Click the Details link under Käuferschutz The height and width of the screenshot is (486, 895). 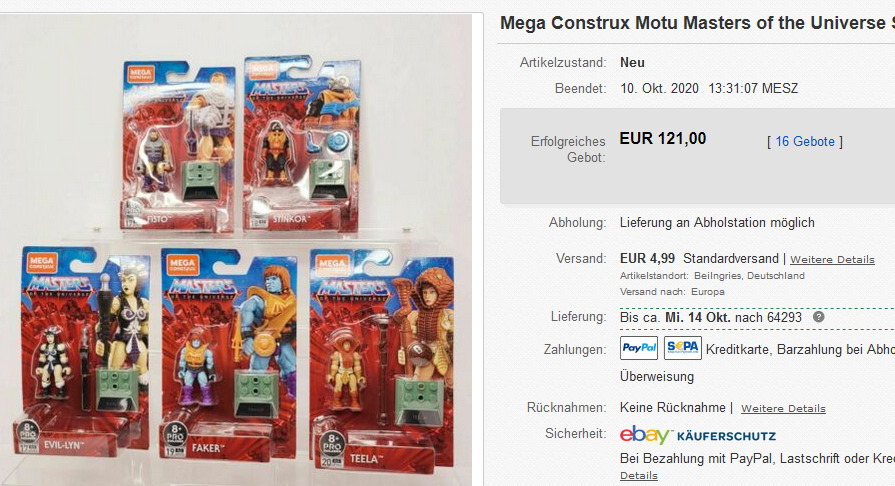click(639, 476)
